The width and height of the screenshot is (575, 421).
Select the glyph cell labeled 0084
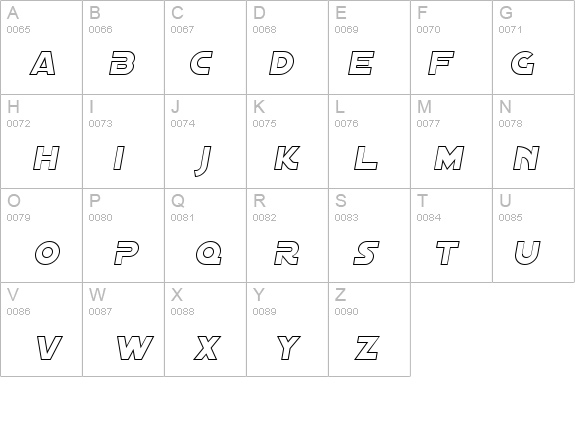pyautogui.click(x=451, y=235)
